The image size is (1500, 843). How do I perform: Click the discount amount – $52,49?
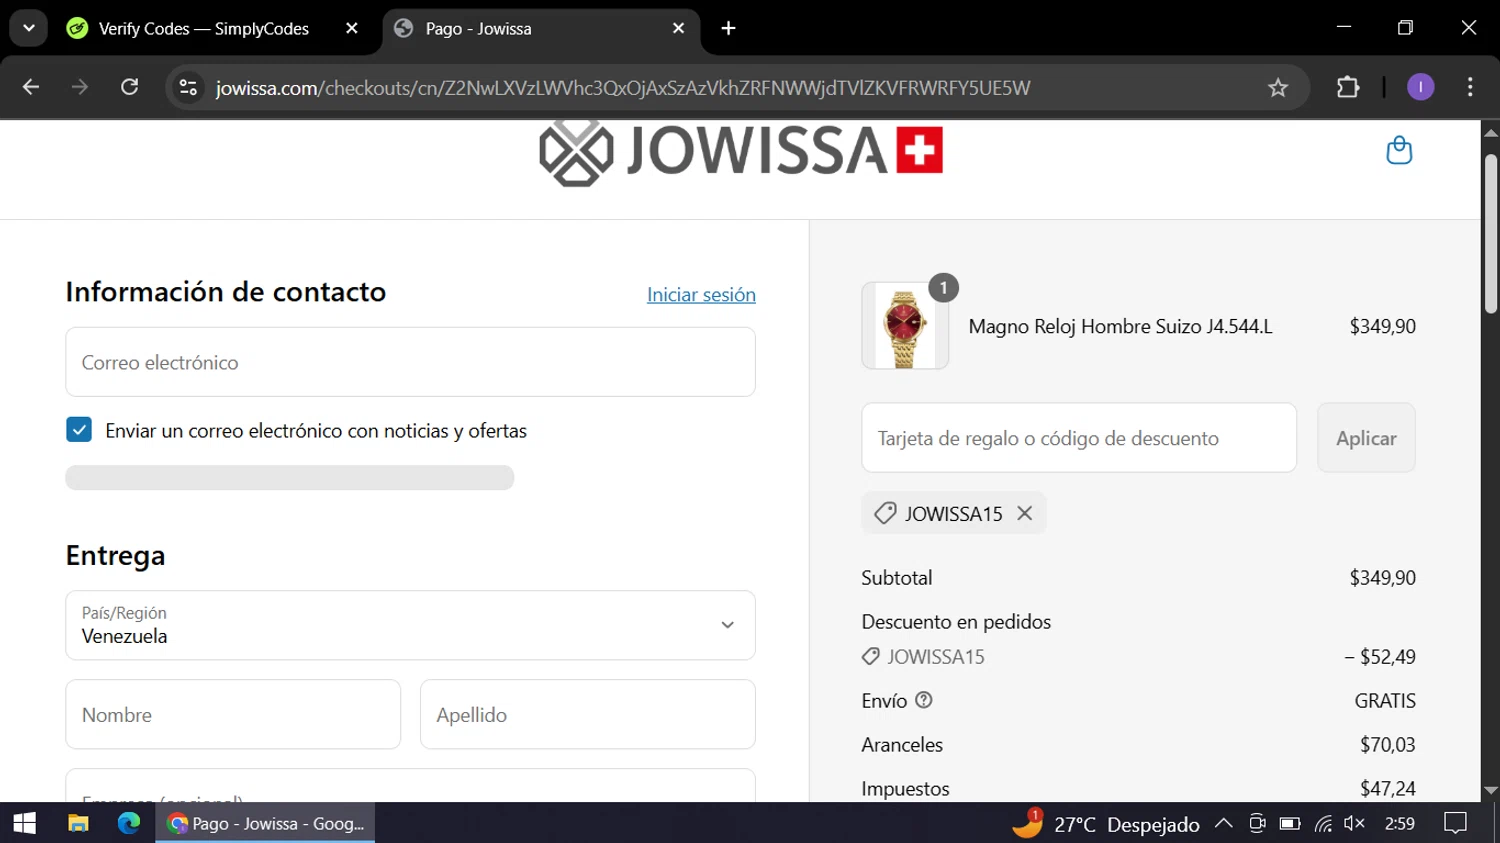pos(1380,657)
